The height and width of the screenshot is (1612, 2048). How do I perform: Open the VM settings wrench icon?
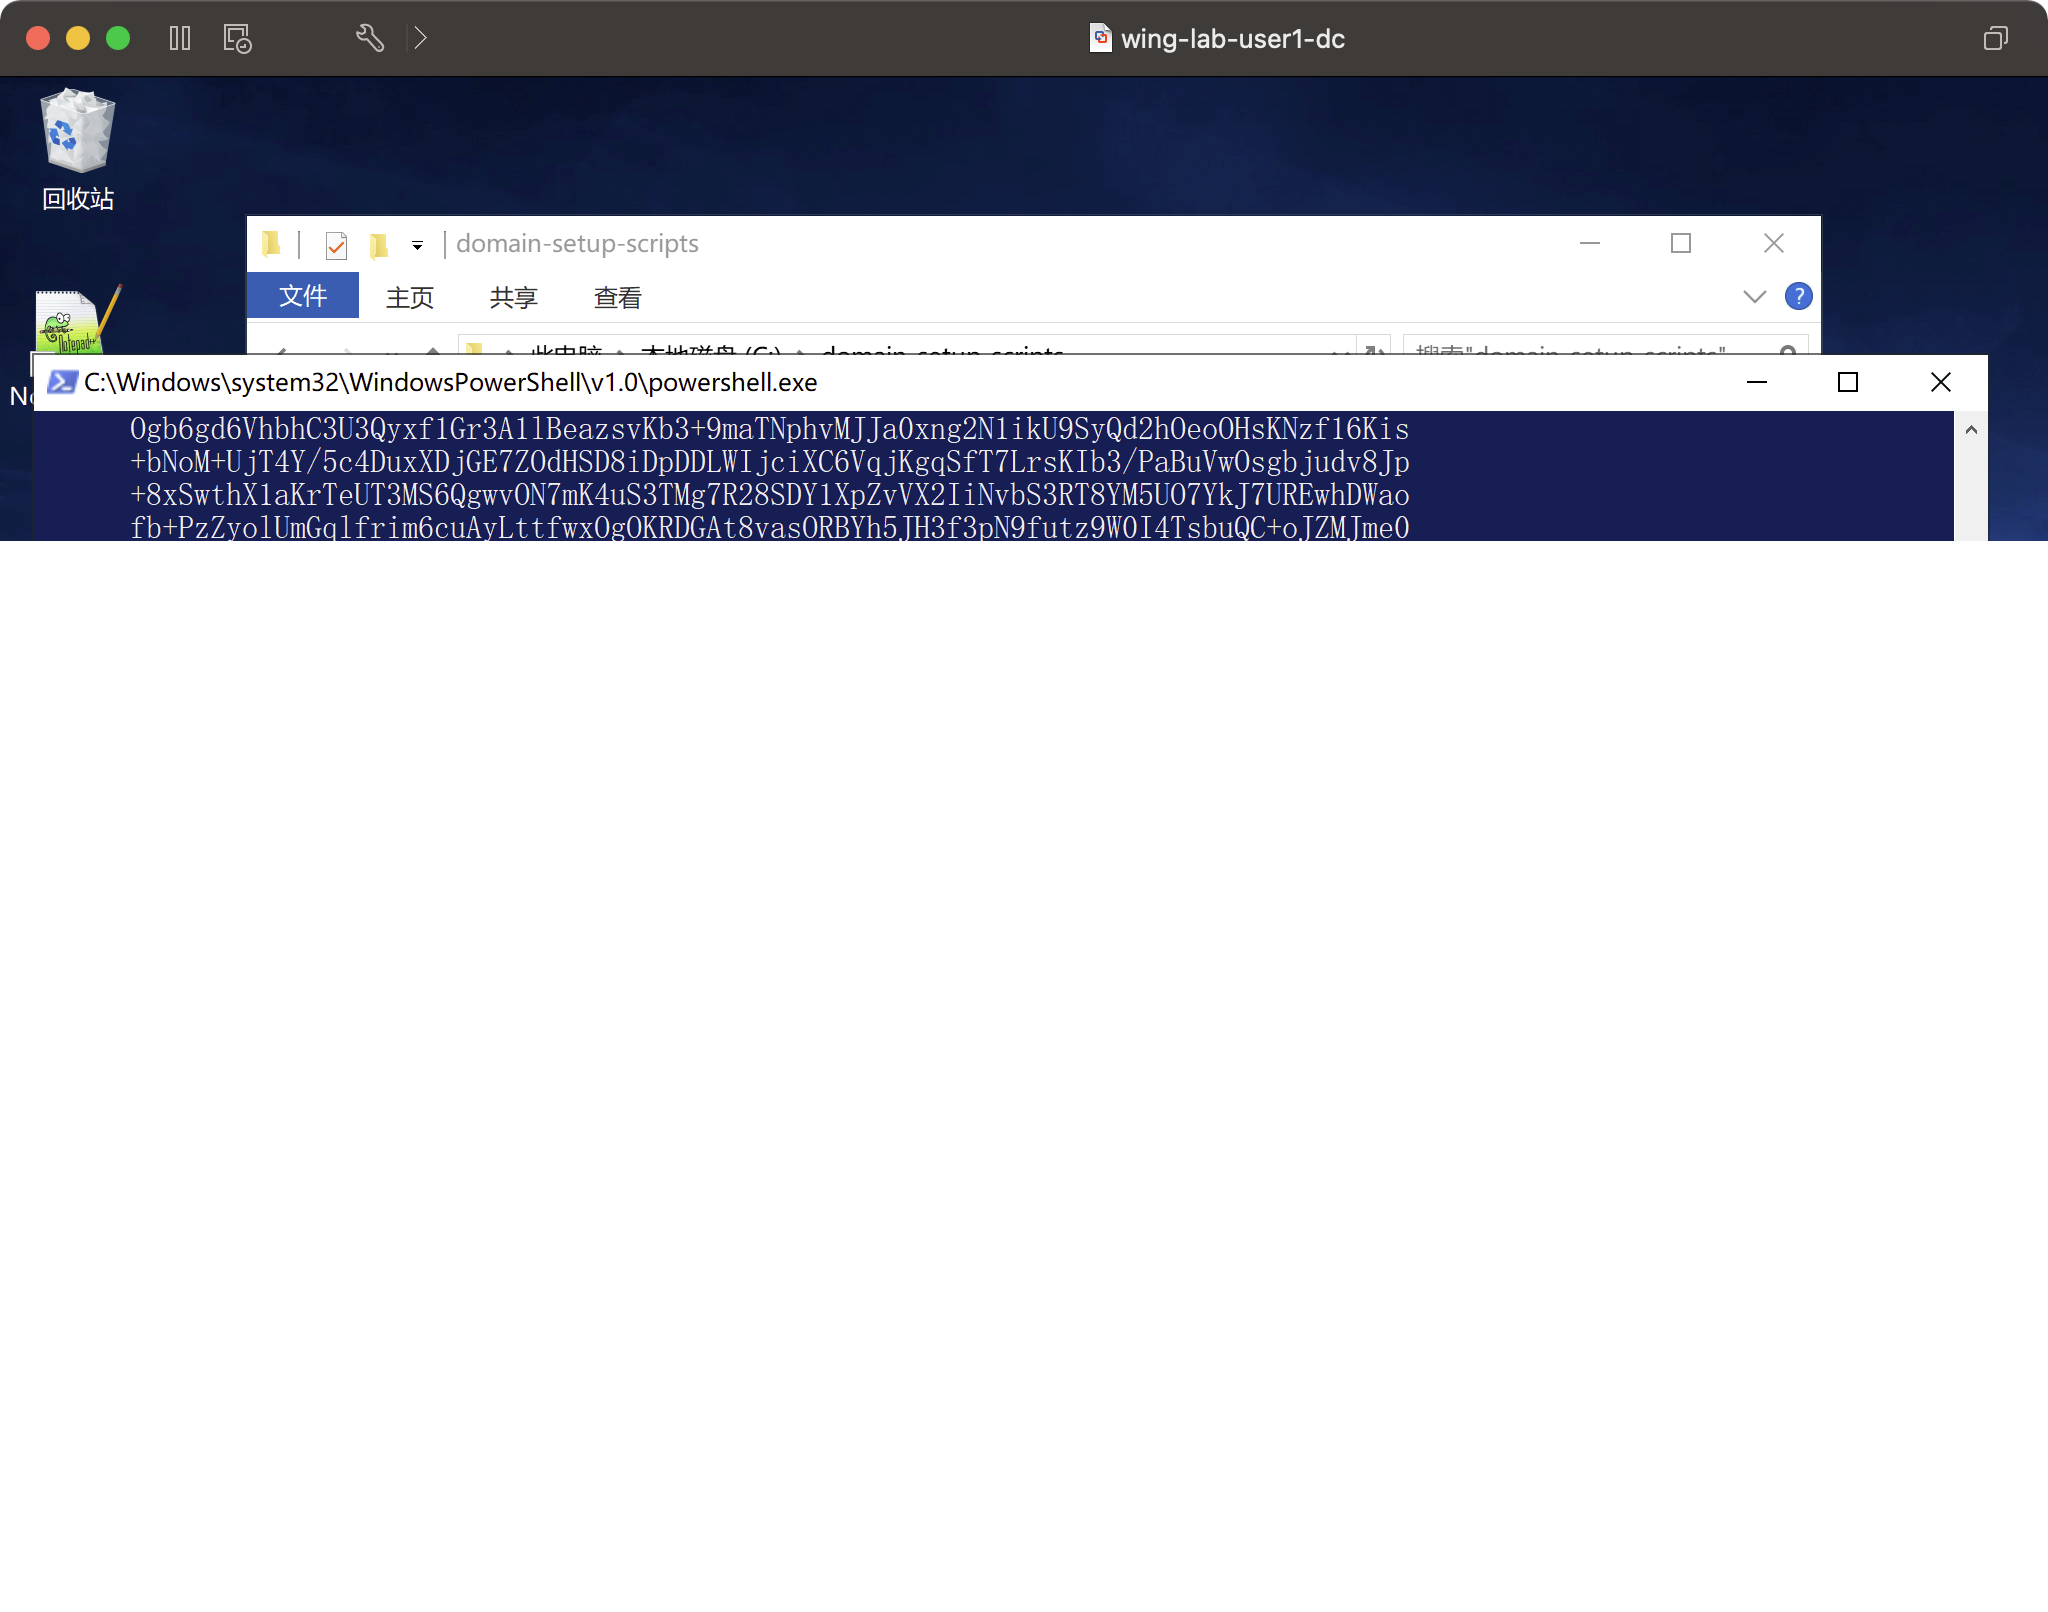[370, 38]
